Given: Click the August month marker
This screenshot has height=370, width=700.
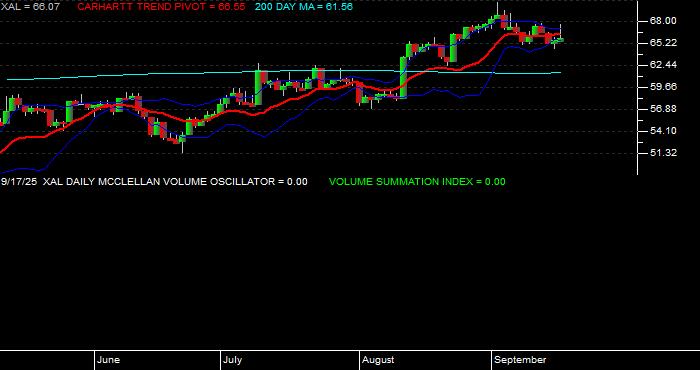Looking at the screenshot, I should pos(378,360).
